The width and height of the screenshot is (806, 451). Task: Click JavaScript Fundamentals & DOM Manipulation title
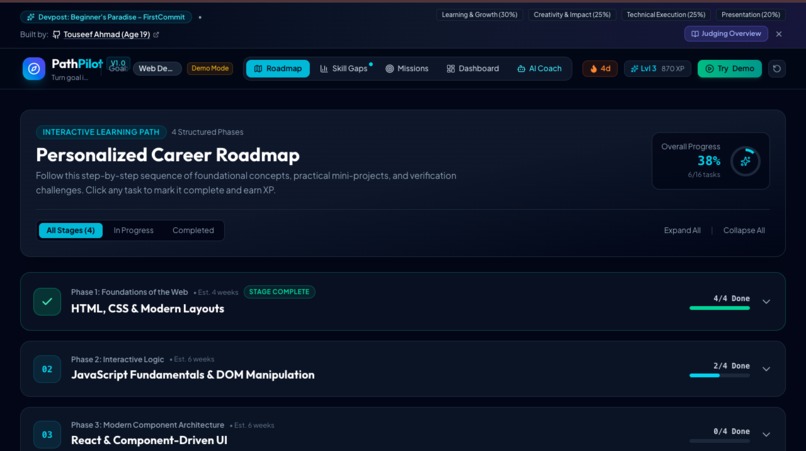click(193, 375)
